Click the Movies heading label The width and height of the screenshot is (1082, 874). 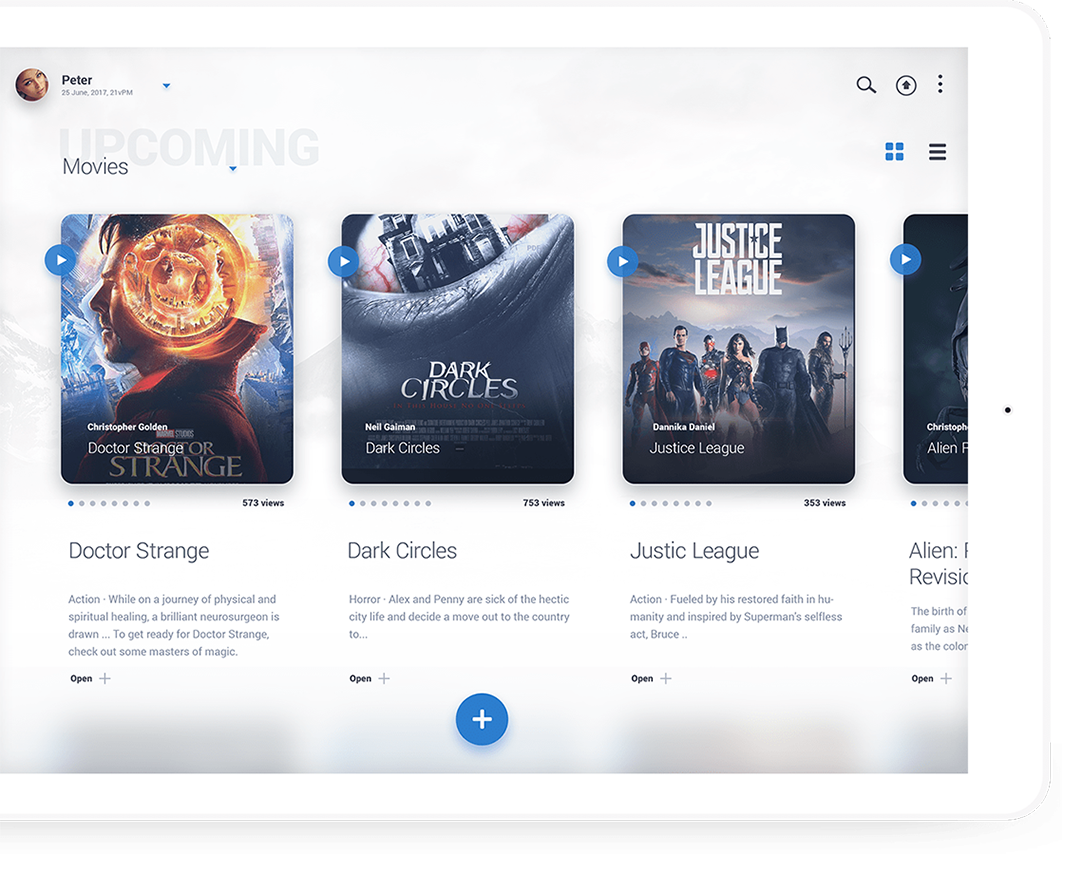point(95,167)
